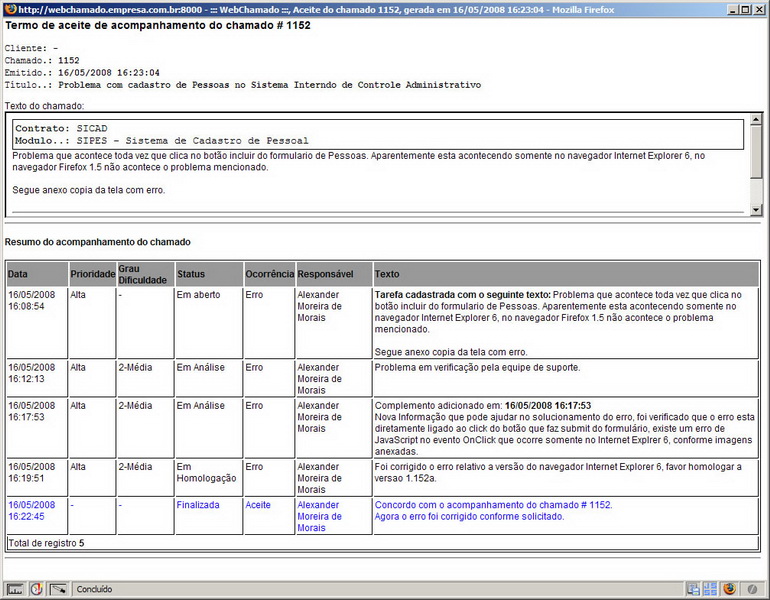
Task: Open the Finalizada status link
Action: [x=198, y=505]
